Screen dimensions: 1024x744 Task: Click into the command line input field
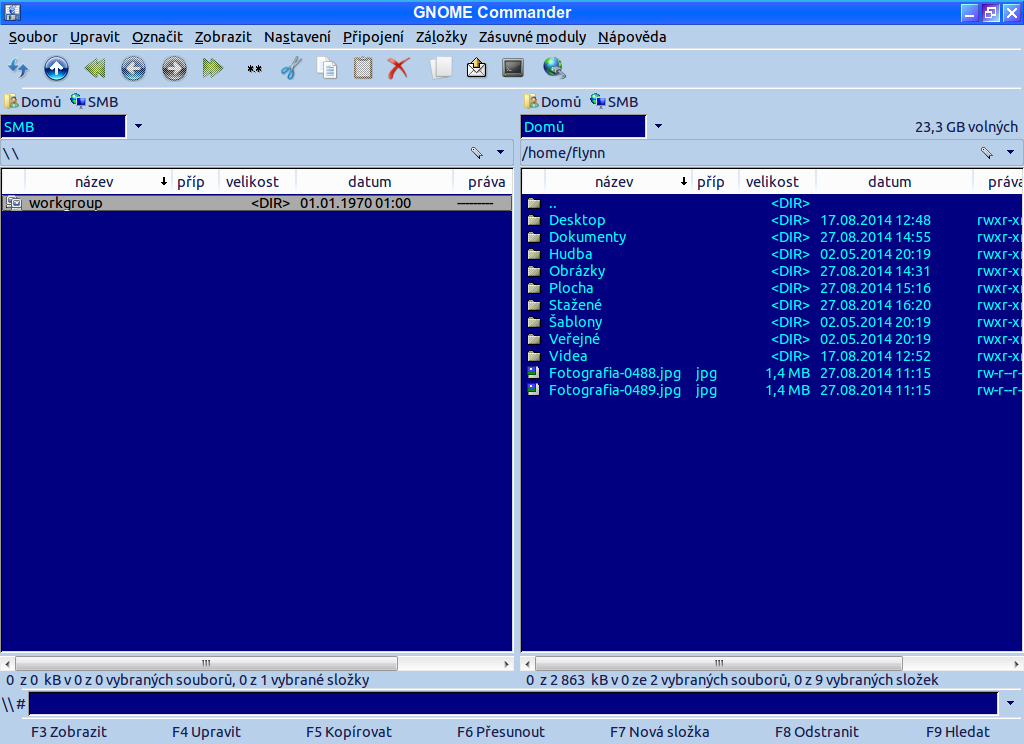coord(513,704)
